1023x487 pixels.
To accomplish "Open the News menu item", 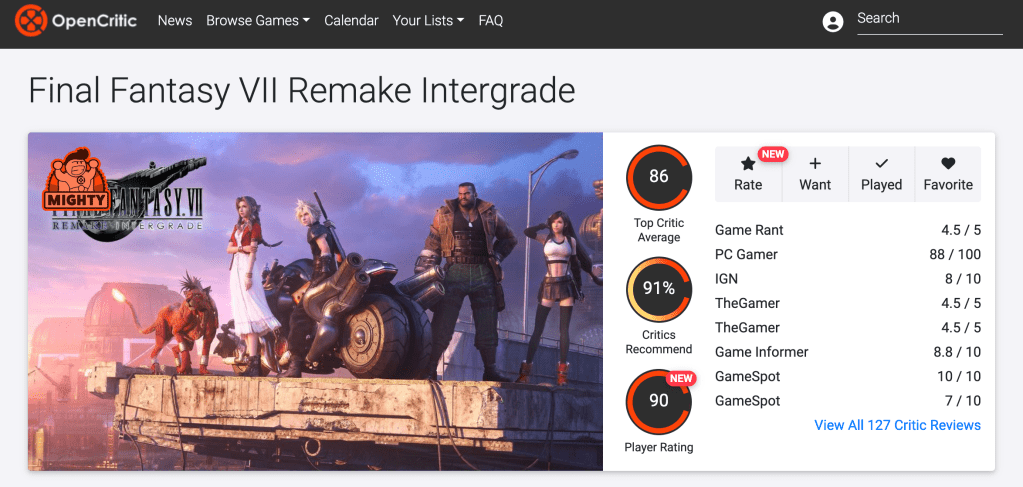I will pyautogui.click(x=175, y=20).
